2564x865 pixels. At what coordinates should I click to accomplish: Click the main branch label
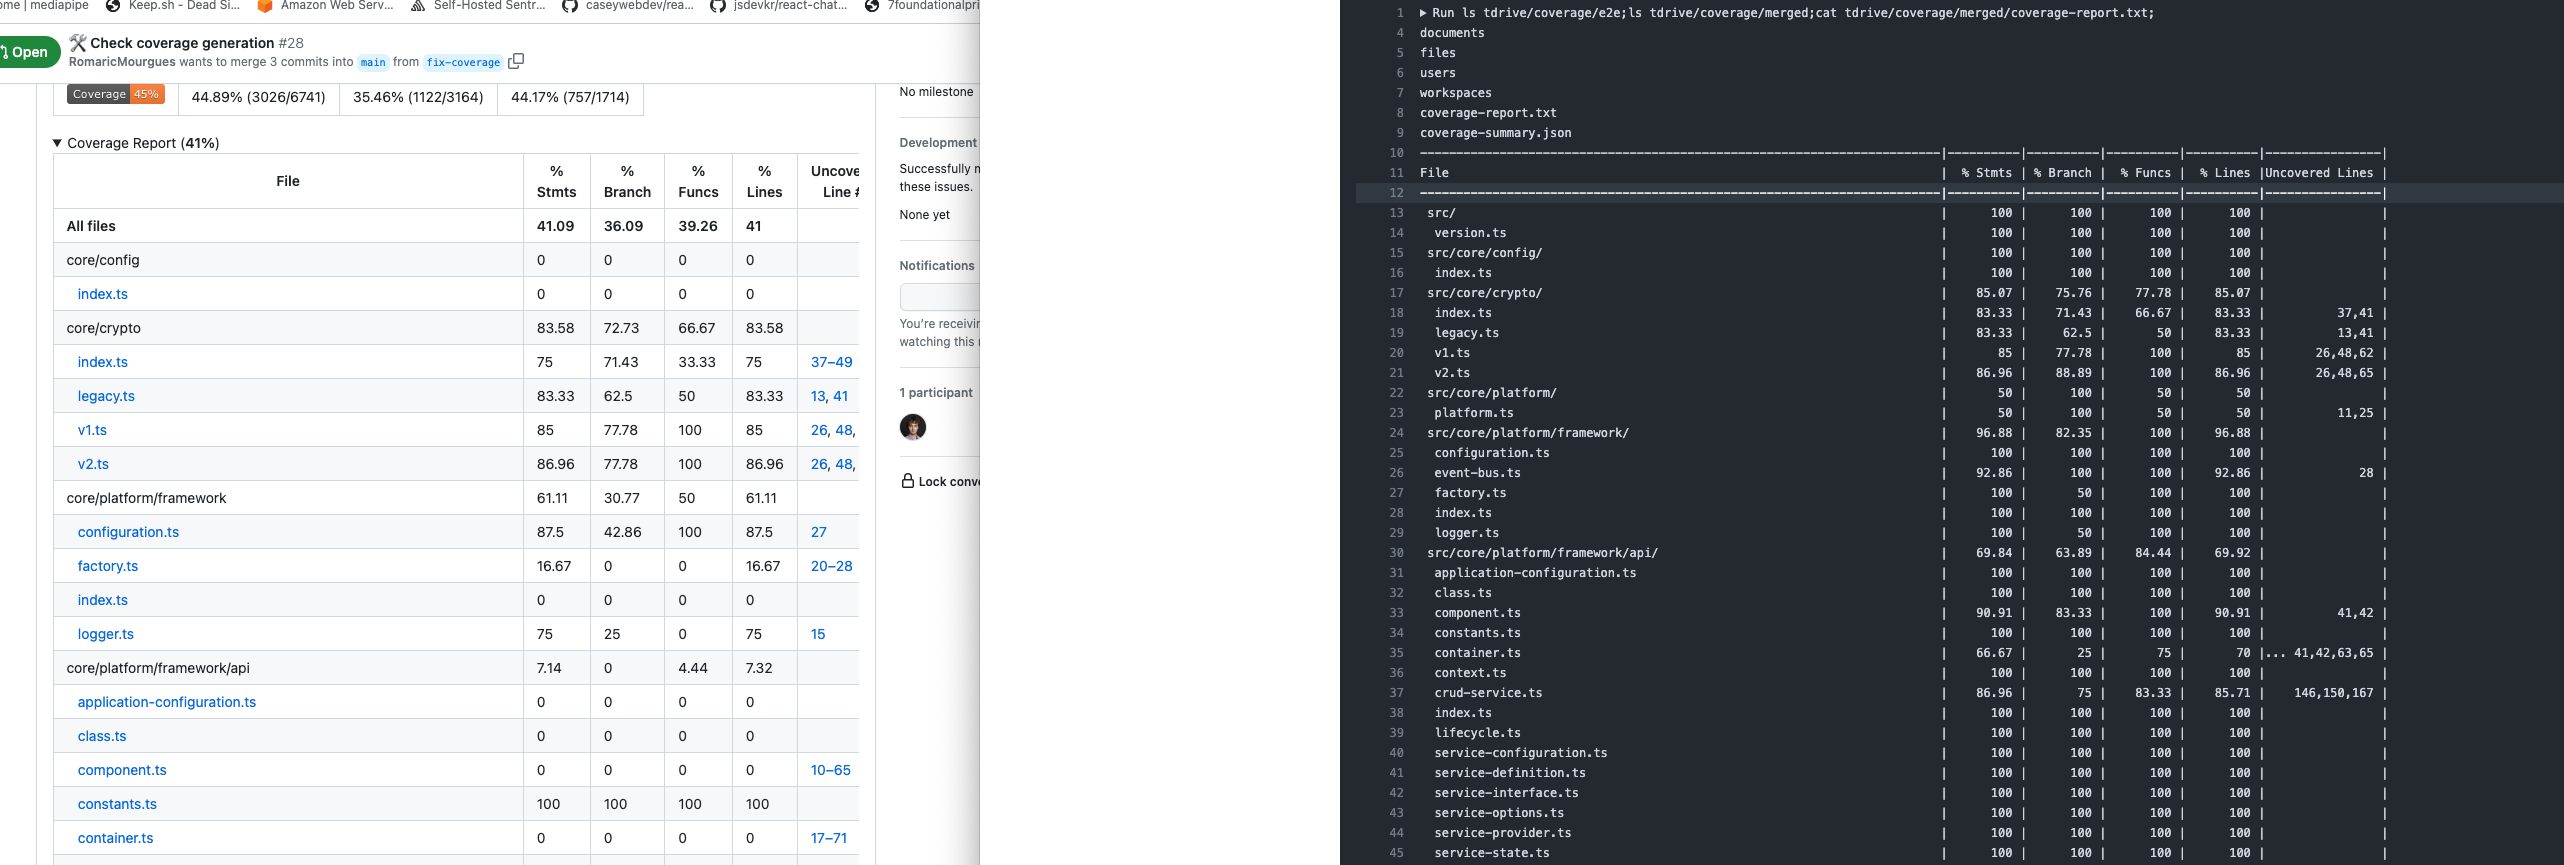pos(373,62)
